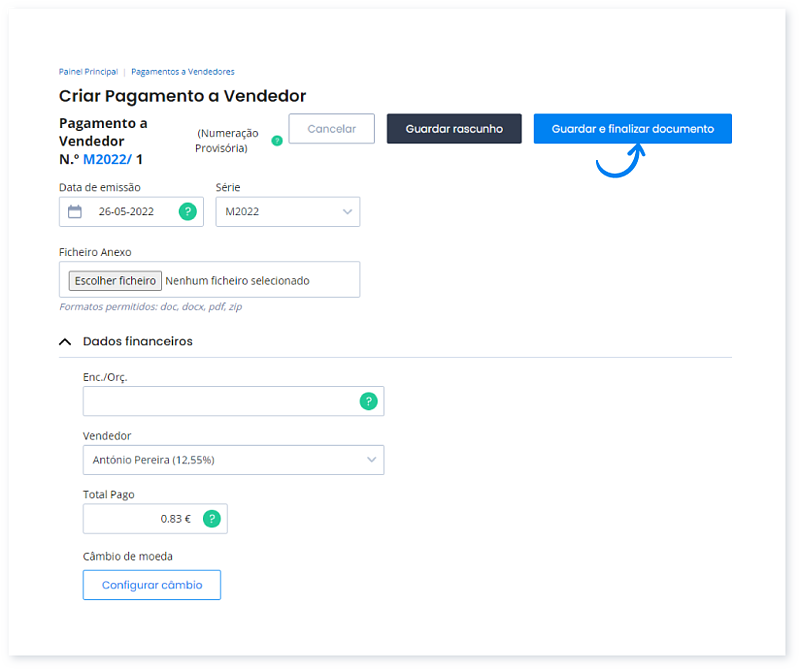Viewport: 800px width, 670px height.
Task: Collapse the Dados financeiros section
Action: tap(66, 341)
